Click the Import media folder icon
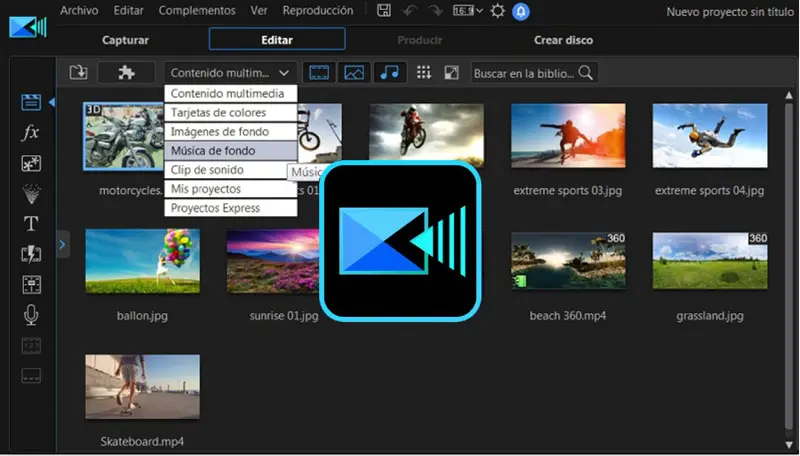This screenshot has height=456, width=800. click(x=78, y=72)
